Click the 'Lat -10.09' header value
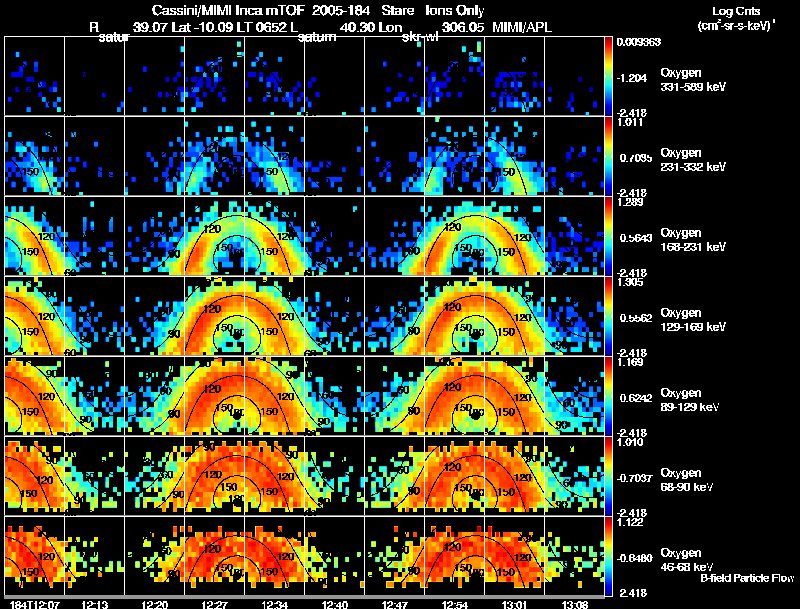800x609 pixels. tap(203, 27)
